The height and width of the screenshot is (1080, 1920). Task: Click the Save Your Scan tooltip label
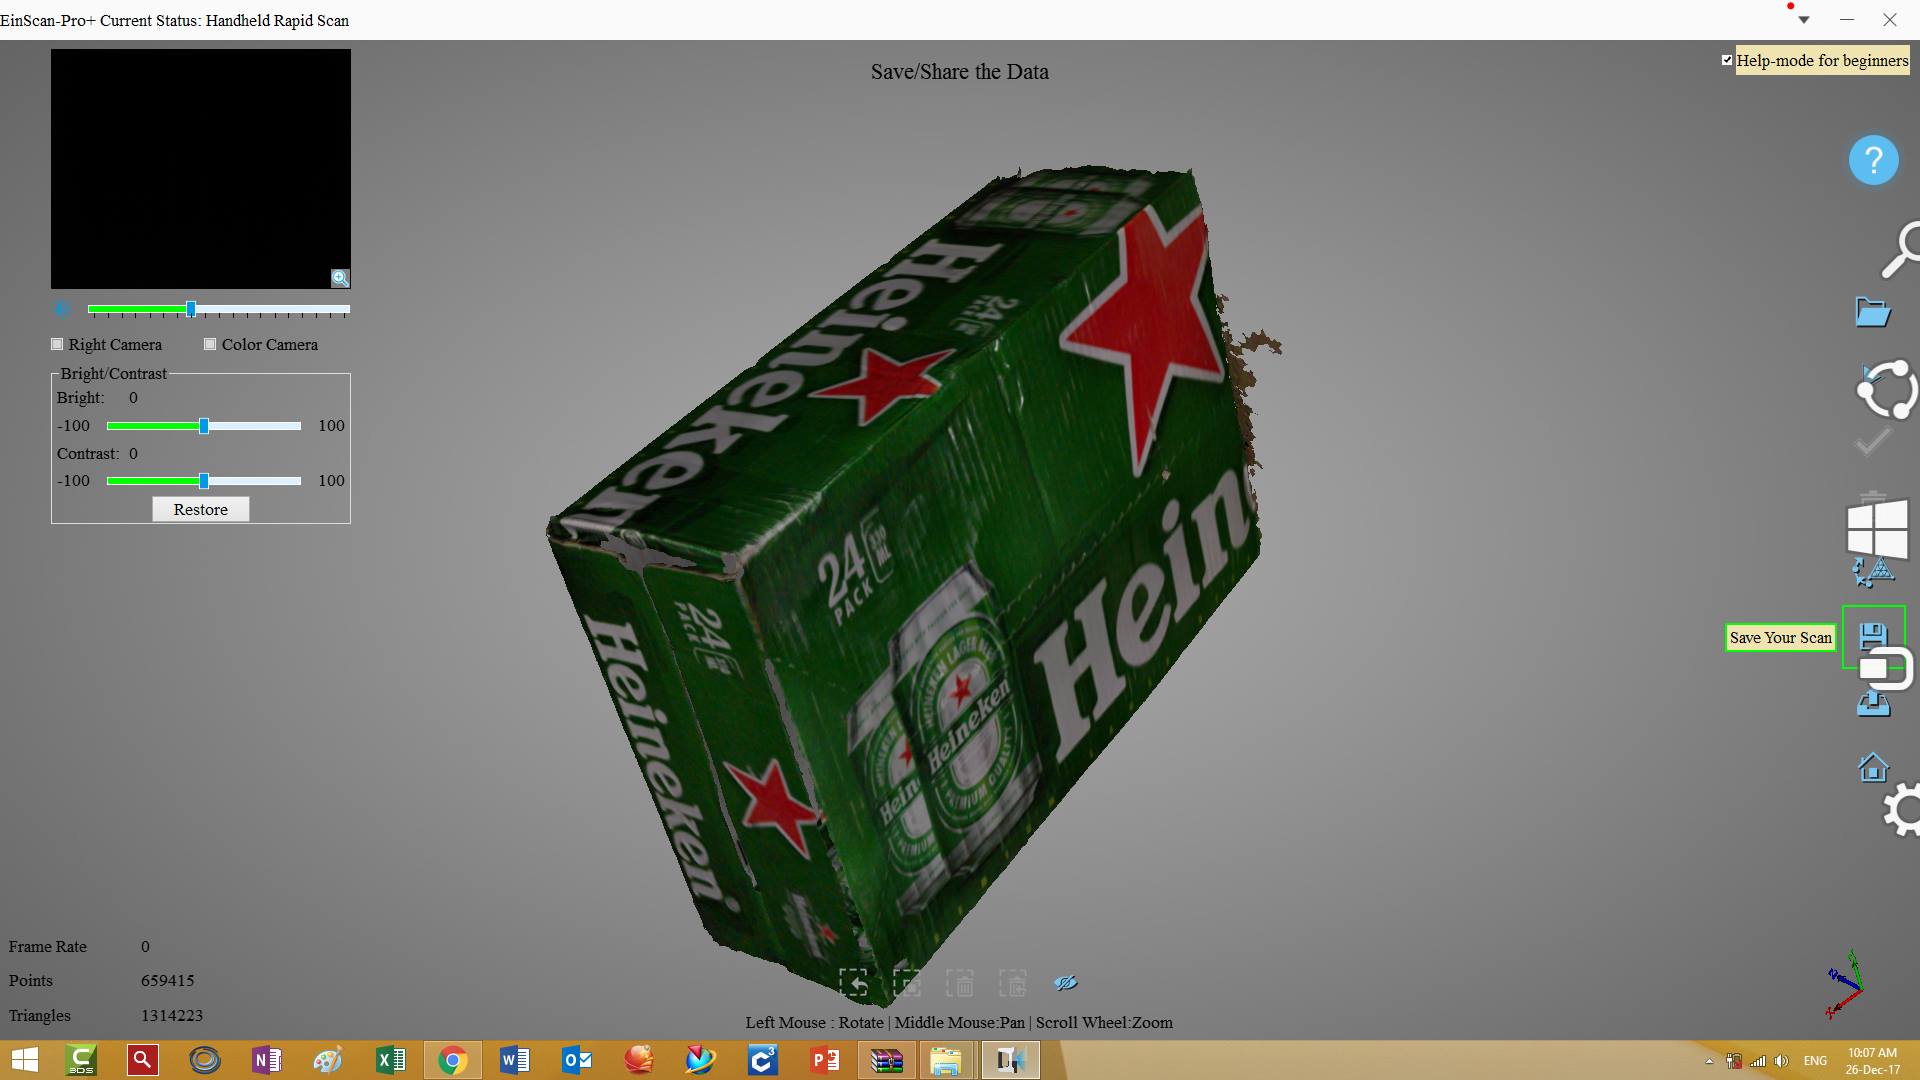pyautogui.click(x=1781, y=638)
